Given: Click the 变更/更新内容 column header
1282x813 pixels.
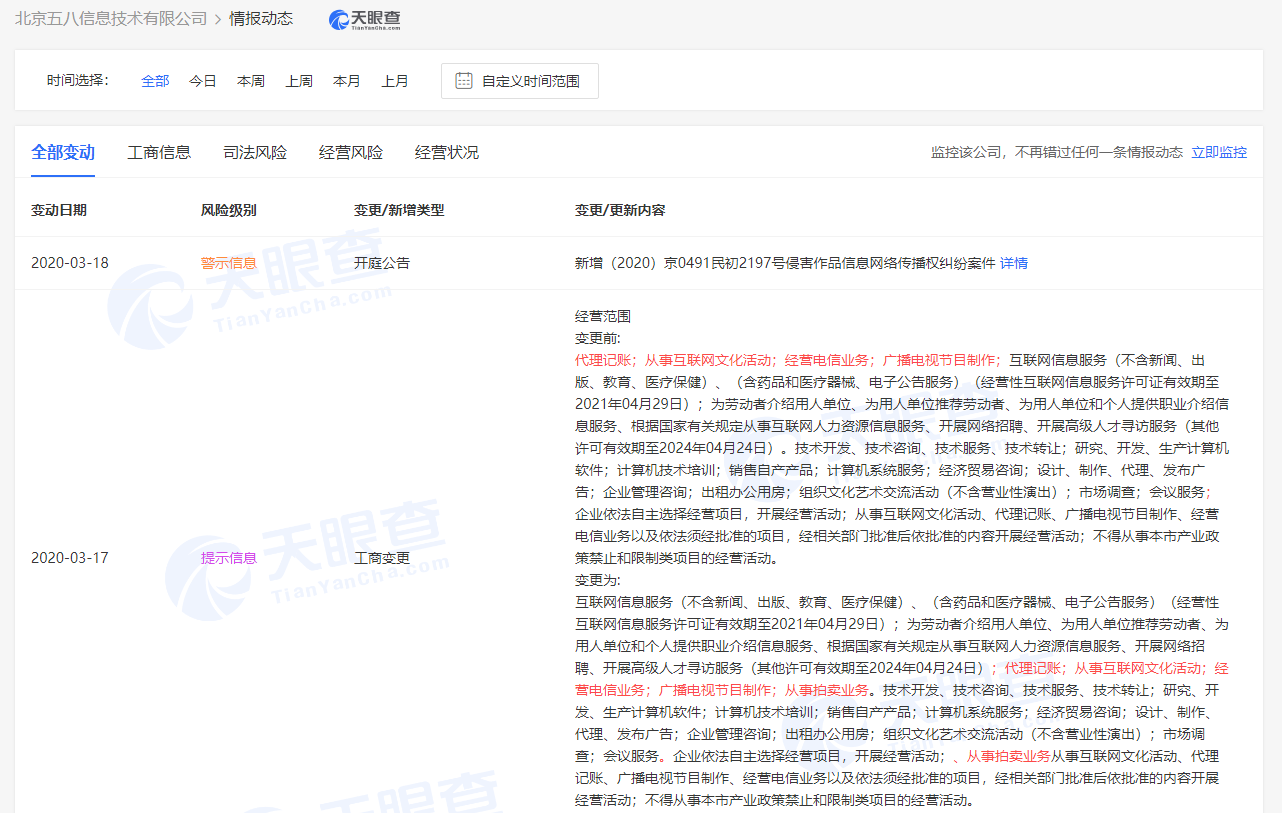Looking at the screenshot, I should [x=620, y=210].
